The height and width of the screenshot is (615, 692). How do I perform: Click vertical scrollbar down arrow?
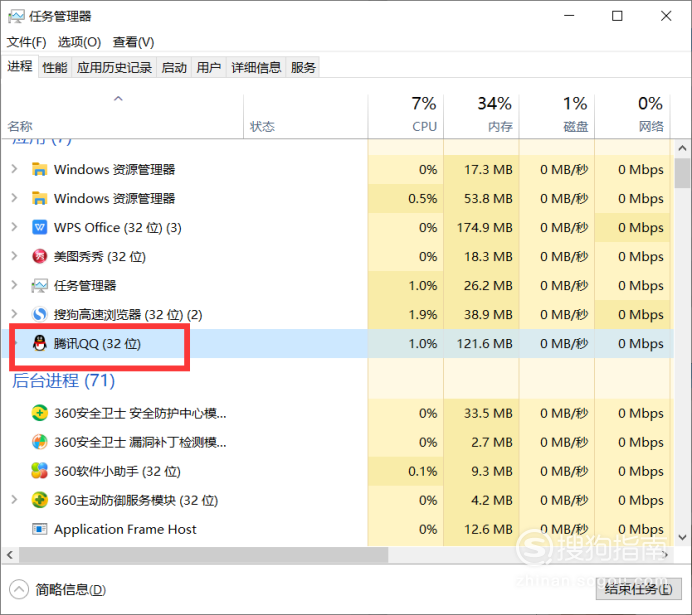682,537
